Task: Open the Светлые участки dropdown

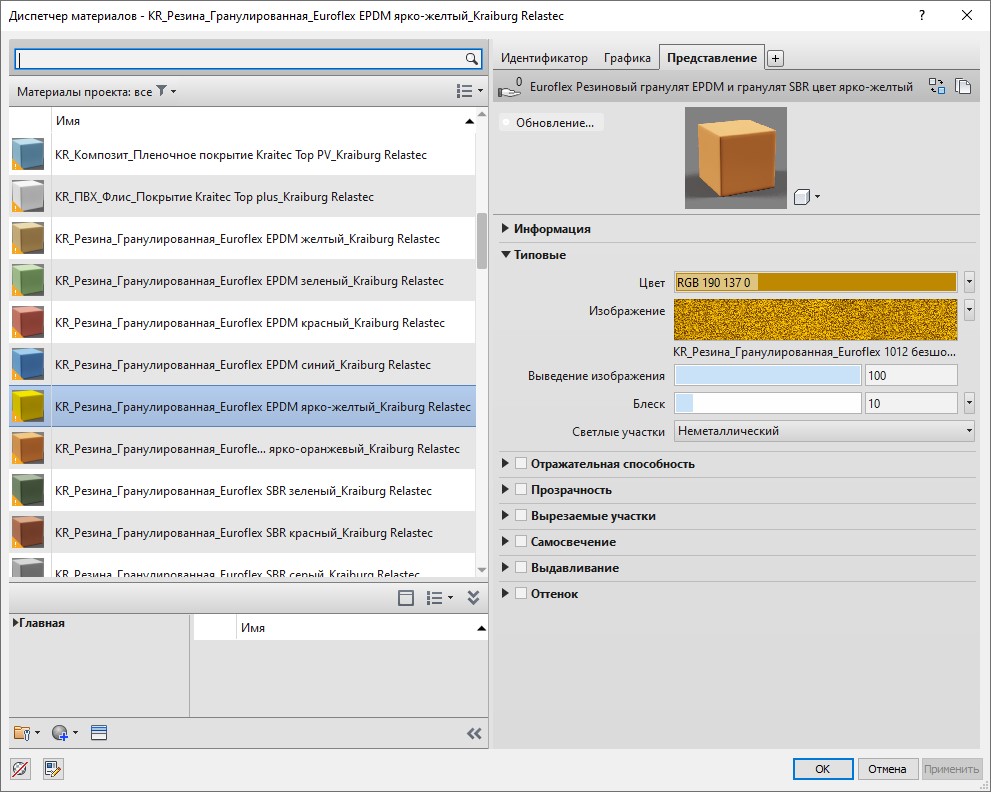Action: 824,431
